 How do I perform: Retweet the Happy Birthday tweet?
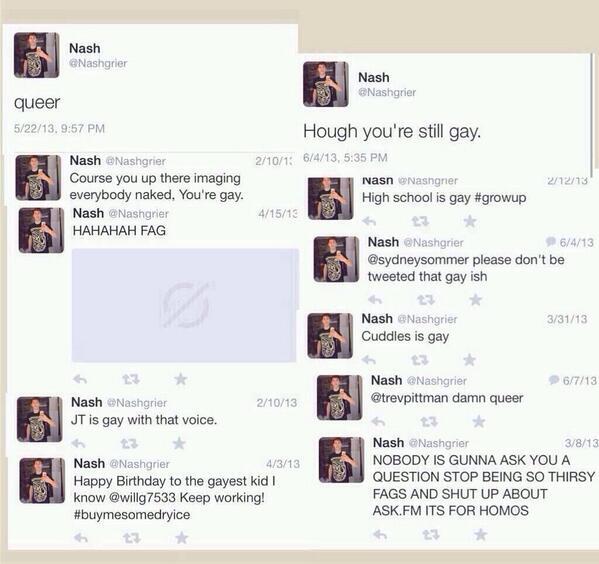tap(131, 538)
